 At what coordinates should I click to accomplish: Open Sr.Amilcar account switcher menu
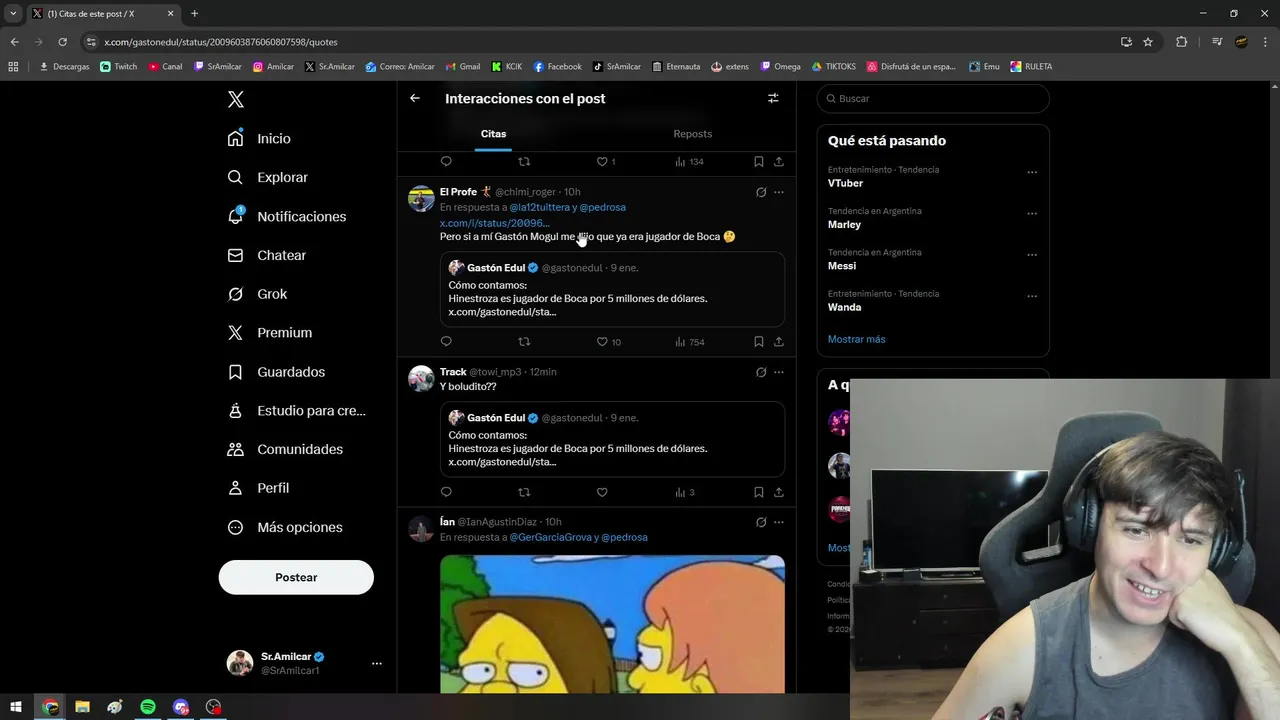tap(305, 663)
